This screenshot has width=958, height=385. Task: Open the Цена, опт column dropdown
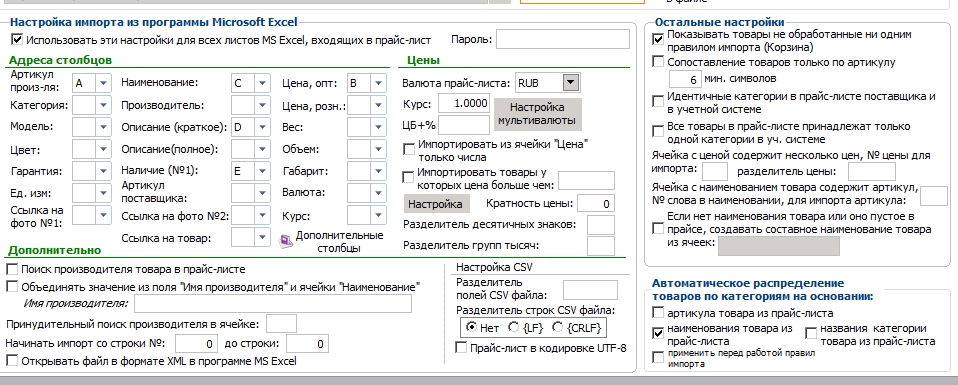pos(378,83)
